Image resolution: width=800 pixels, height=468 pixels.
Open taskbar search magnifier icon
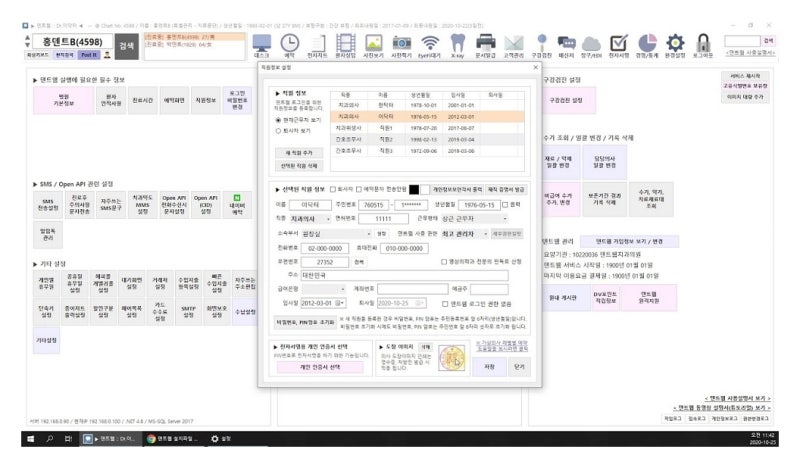tap(50, 438)
